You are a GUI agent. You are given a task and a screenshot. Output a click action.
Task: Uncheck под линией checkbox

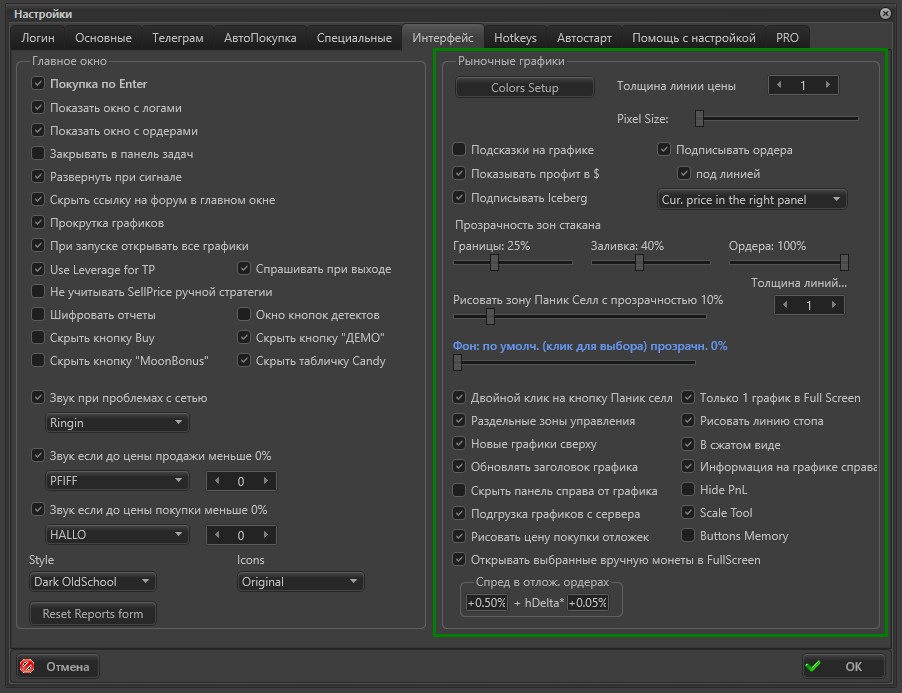point(684,173)
